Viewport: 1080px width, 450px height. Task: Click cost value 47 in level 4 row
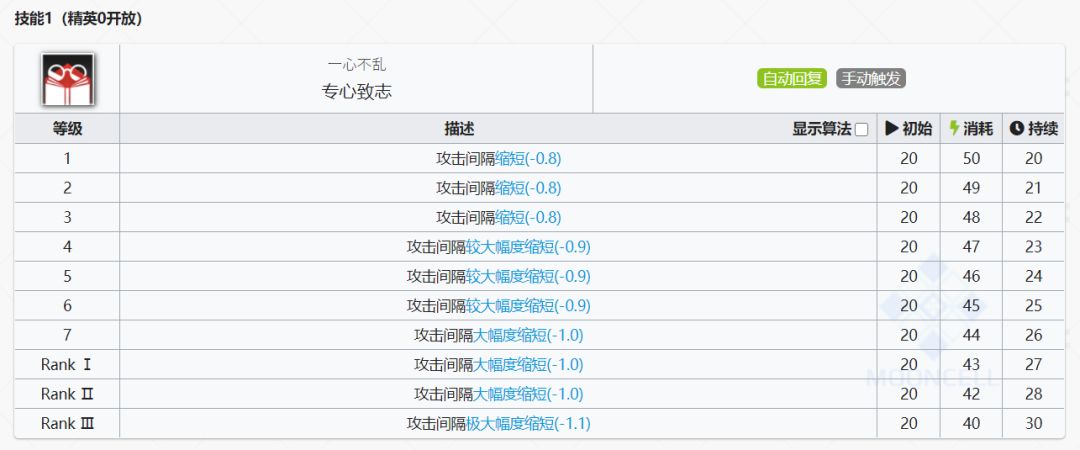click(971, 247)
